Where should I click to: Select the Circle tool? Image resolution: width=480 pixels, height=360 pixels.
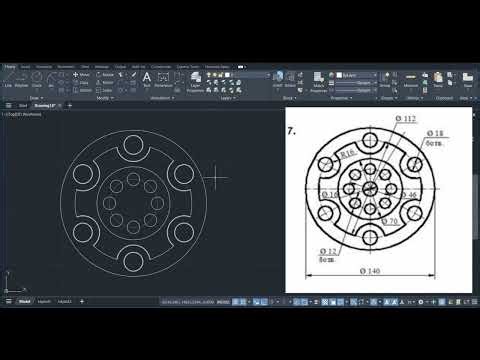[37, 79]
